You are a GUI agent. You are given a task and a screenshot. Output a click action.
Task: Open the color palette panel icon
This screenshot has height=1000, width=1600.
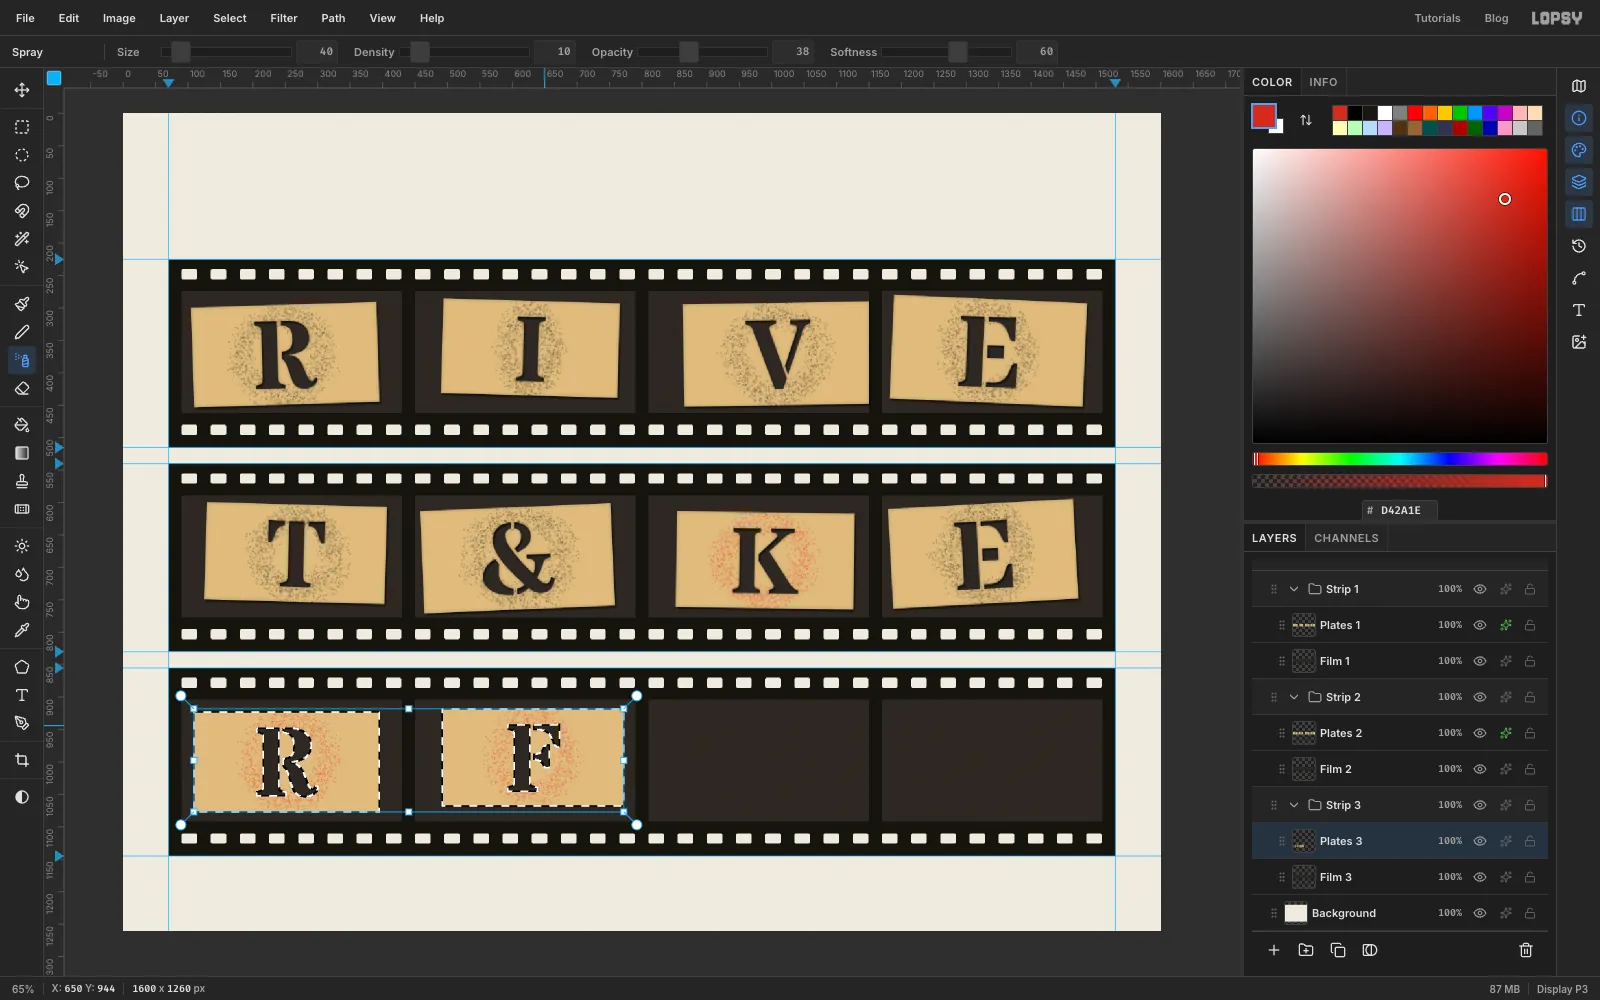pyautogui.click(x=1579, y=150)
